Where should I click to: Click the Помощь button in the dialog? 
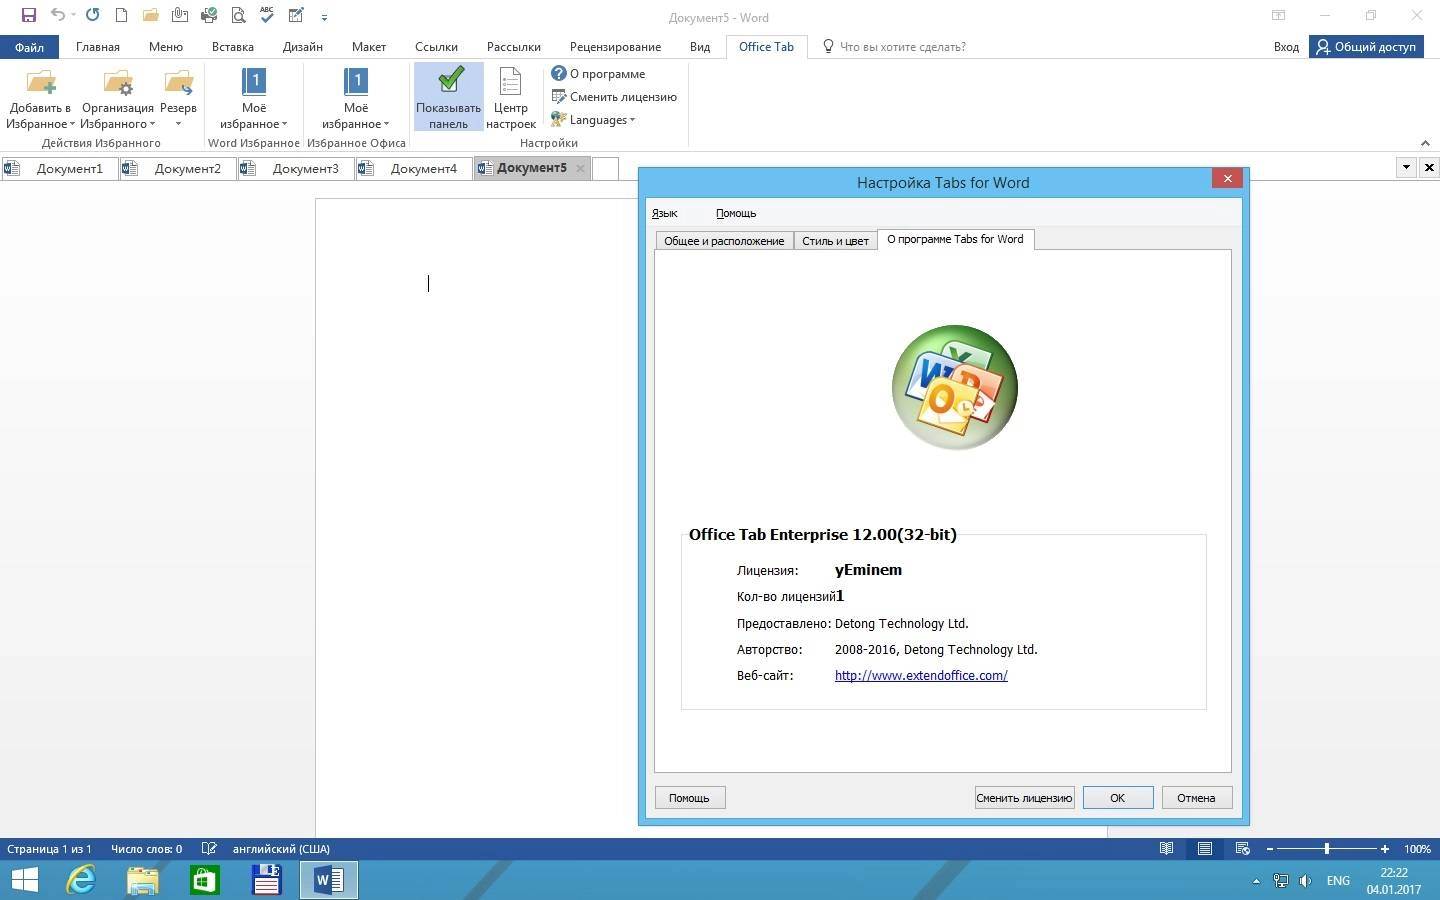[x=690, y=798]
